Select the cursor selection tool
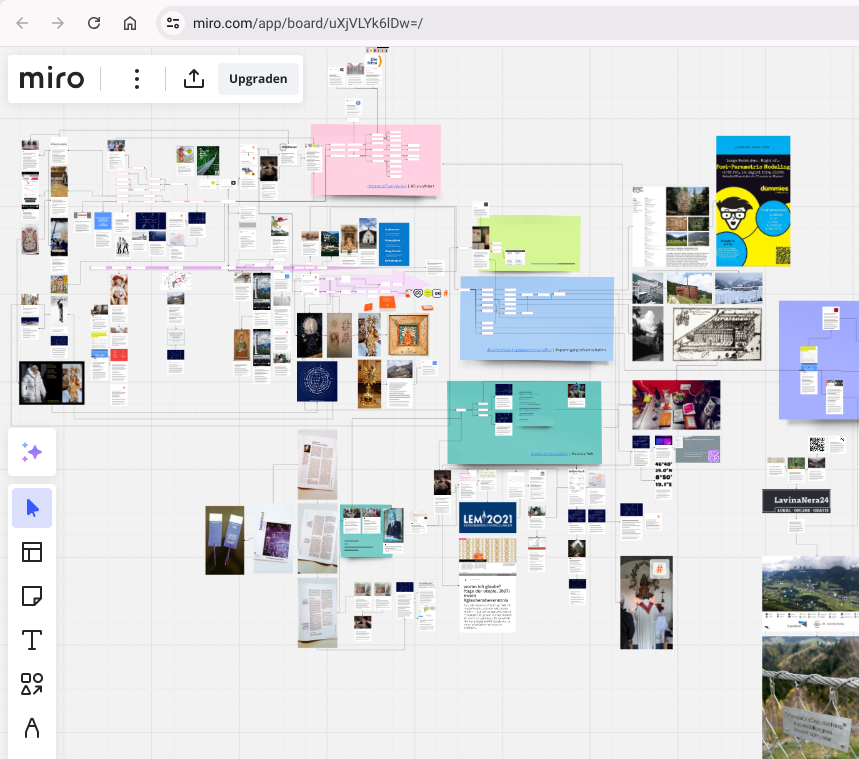The image size is (859, 759). pos(32,508)
